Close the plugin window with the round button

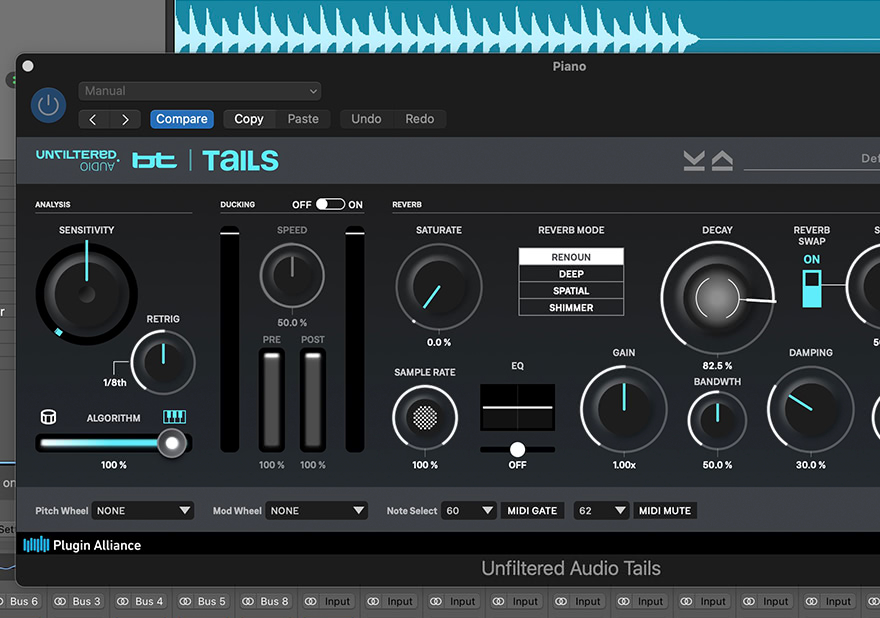click(28, 66)
